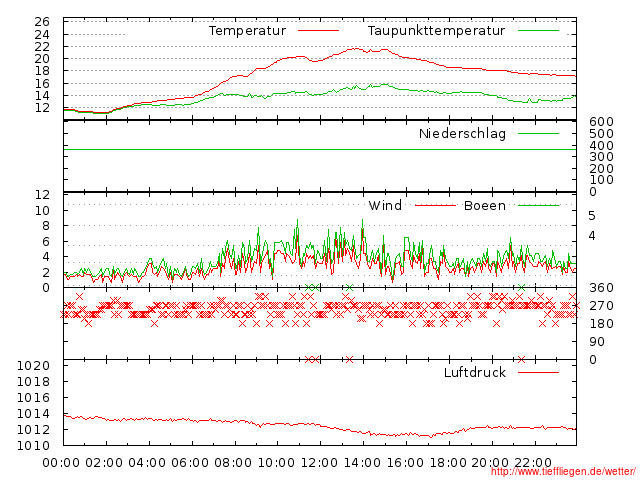Viewport: 640px width, 480px height.
Task: Click the 20 temperature axis value
Action: click(42, 59)
